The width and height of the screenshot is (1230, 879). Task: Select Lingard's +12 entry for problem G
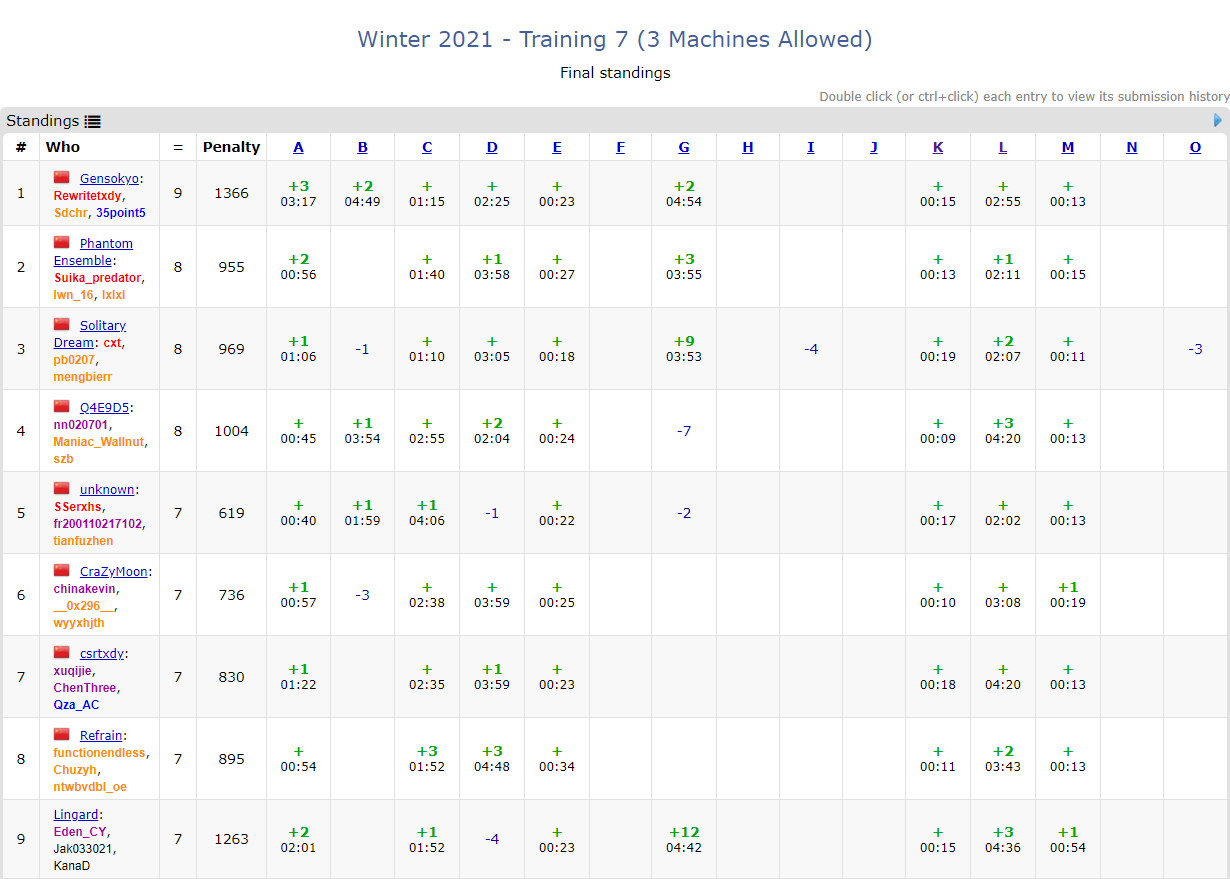[x=684, y=839]
